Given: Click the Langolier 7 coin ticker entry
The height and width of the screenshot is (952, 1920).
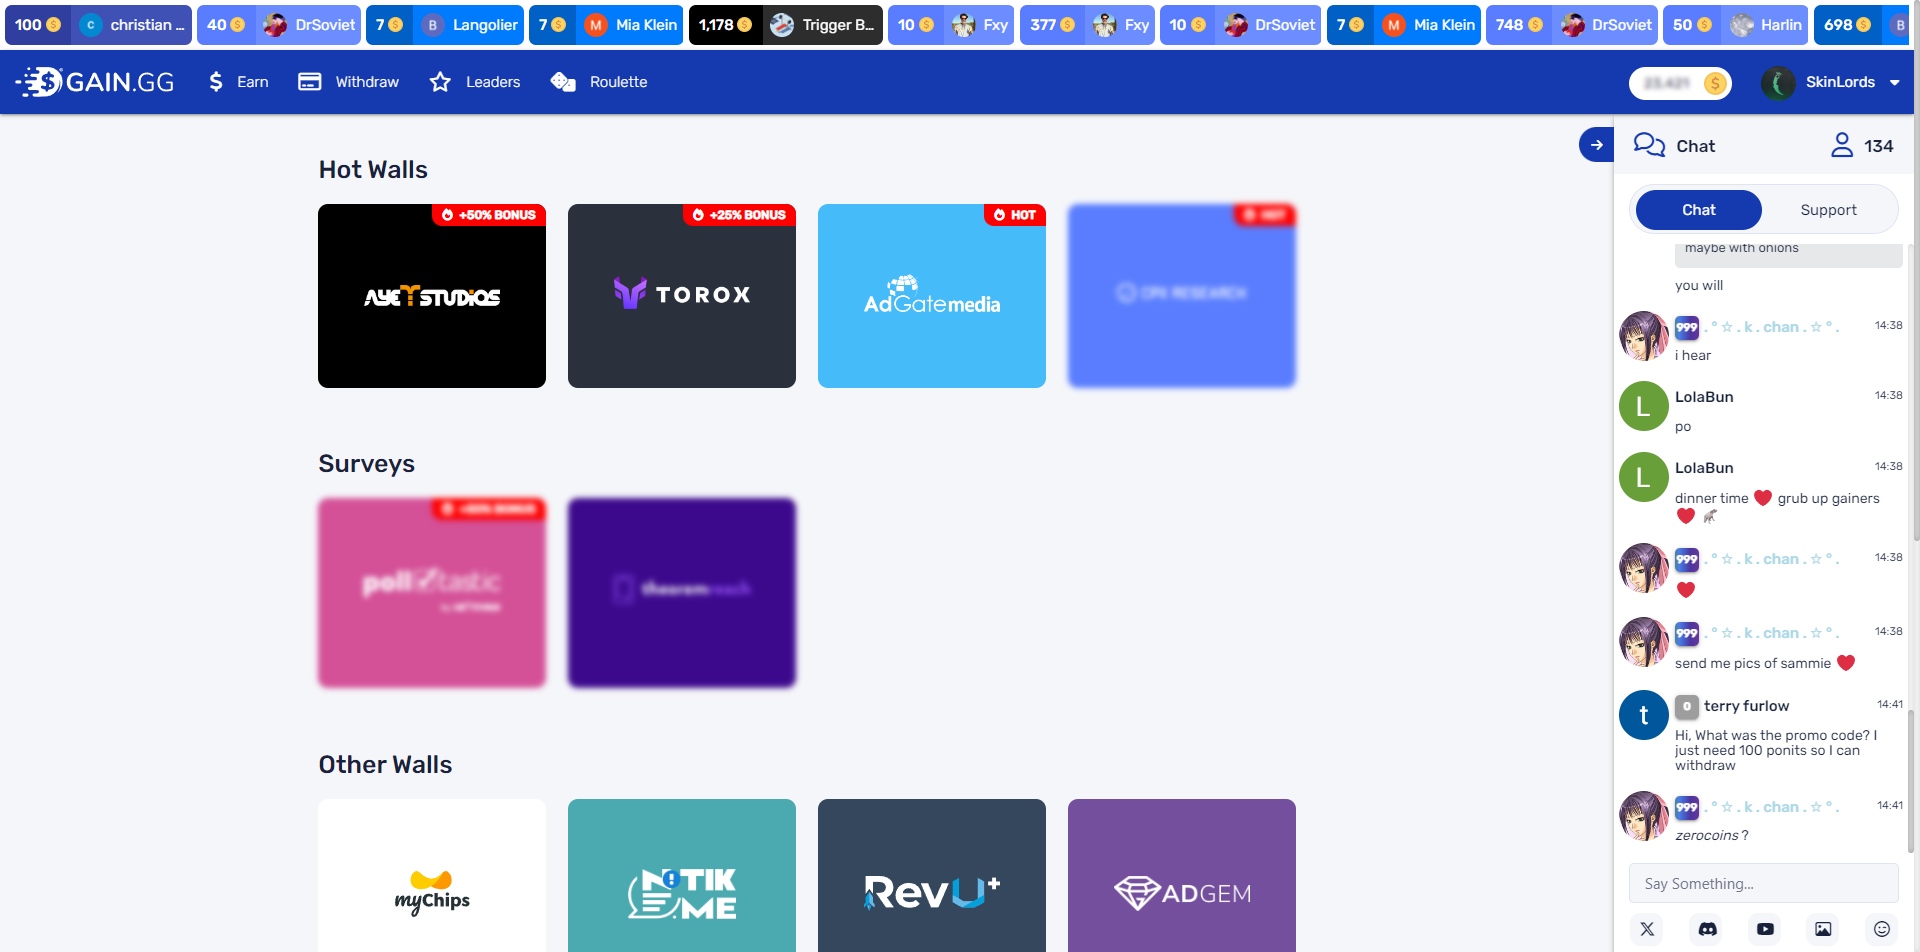Looking at the screenshot, I should (x=445, y=25).
